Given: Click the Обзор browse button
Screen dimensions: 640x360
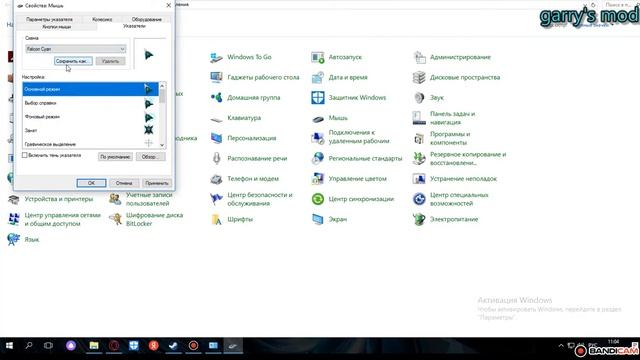Looking at the screenshot, I should 150,157.
